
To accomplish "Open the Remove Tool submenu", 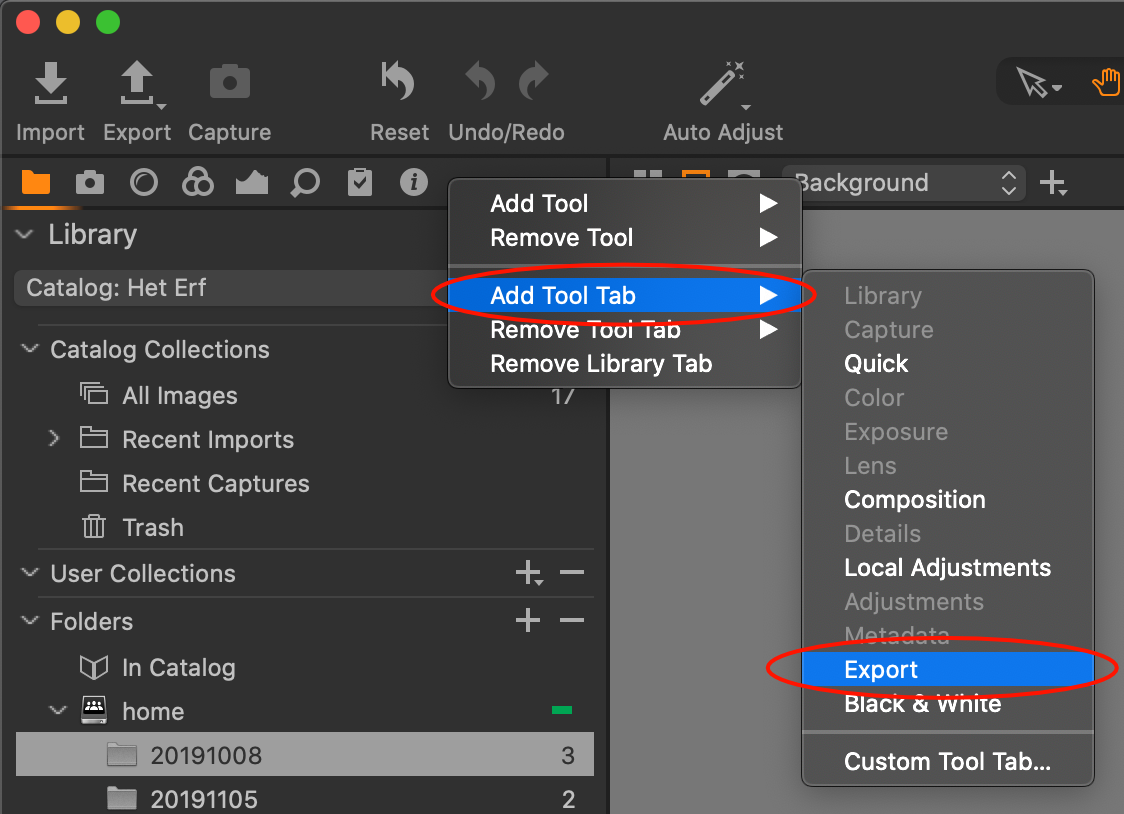I will click(x=624, y=237).
